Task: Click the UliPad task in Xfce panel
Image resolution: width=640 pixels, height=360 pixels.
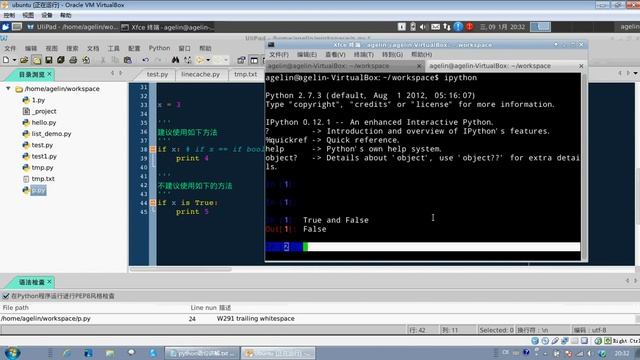Action: click(73, 27)
